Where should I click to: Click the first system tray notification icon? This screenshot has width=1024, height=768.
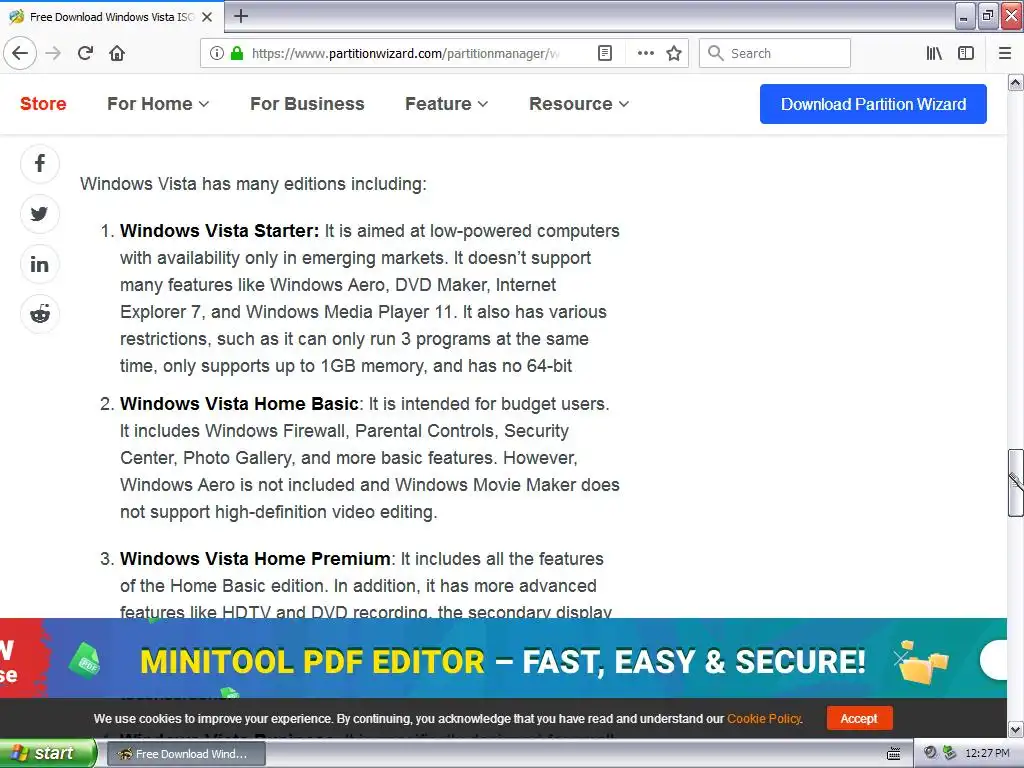tap(931, 753)
